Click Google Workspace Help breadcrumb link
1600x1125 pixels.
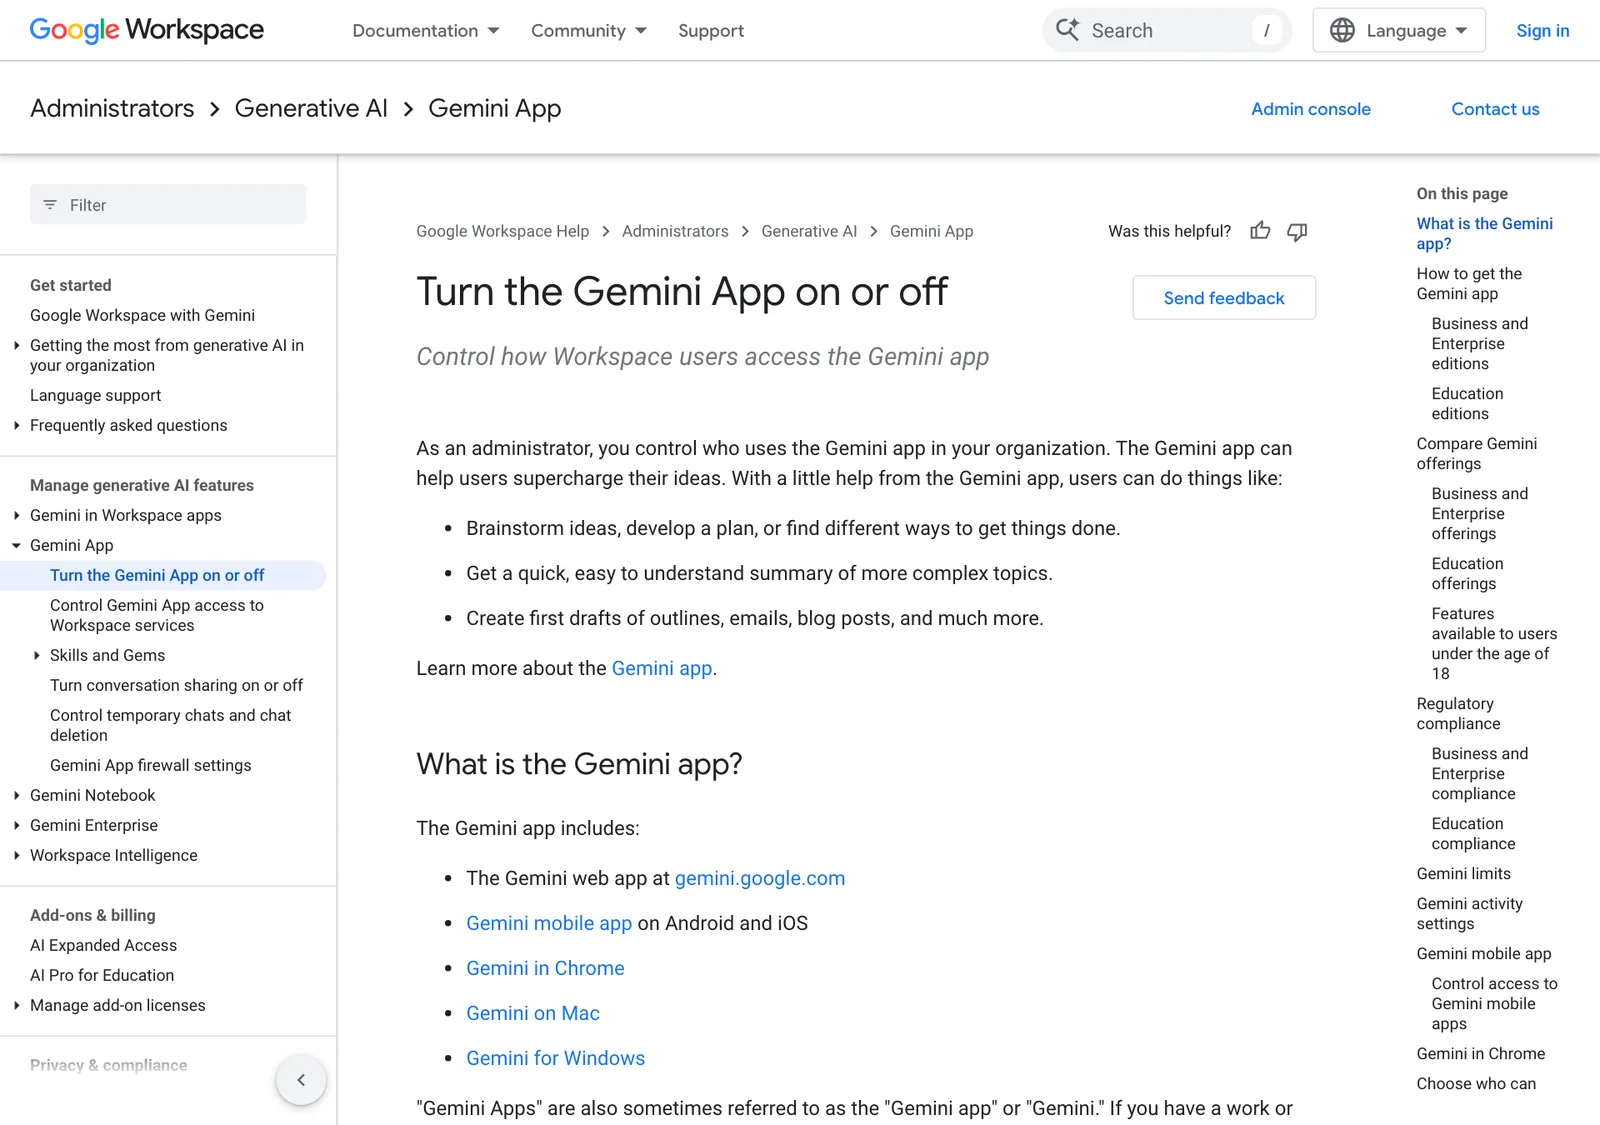pos(503,231)
